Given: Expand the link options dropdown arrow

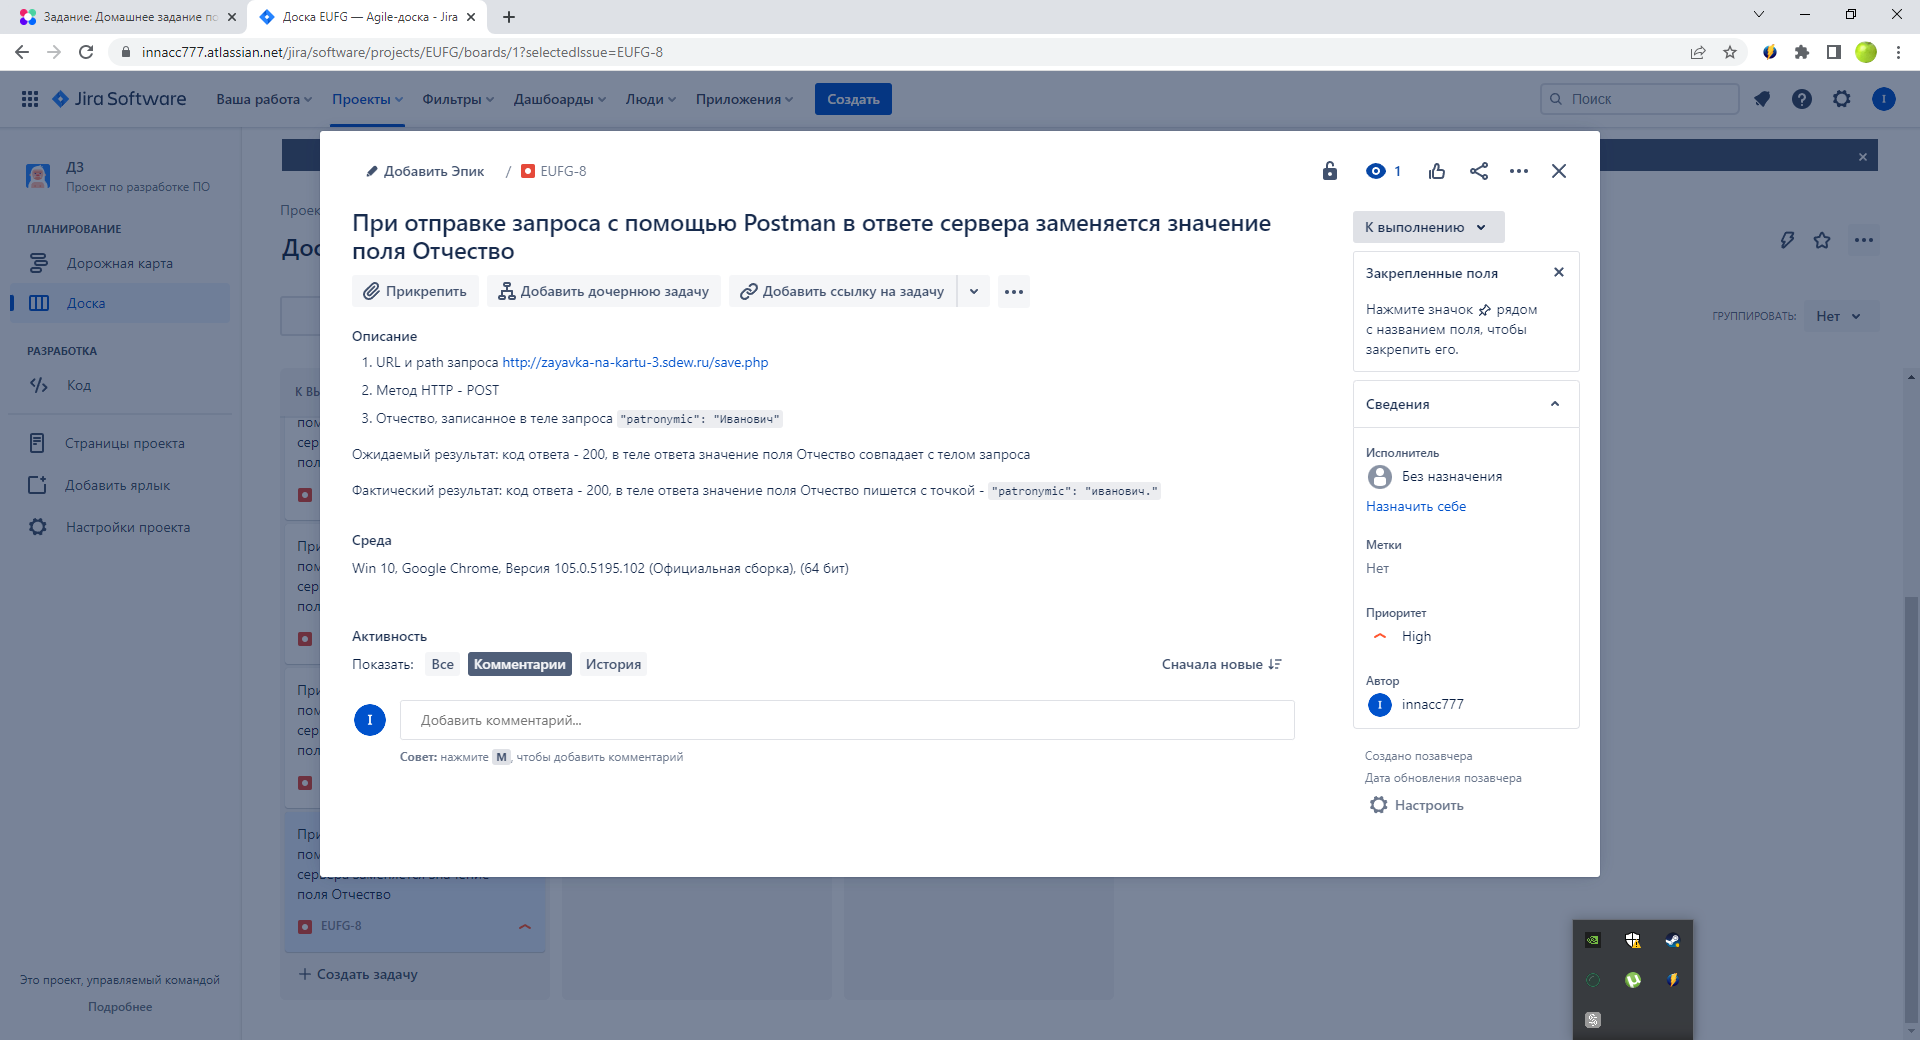Looking at the screenshot, I should [x=974, y=291].
